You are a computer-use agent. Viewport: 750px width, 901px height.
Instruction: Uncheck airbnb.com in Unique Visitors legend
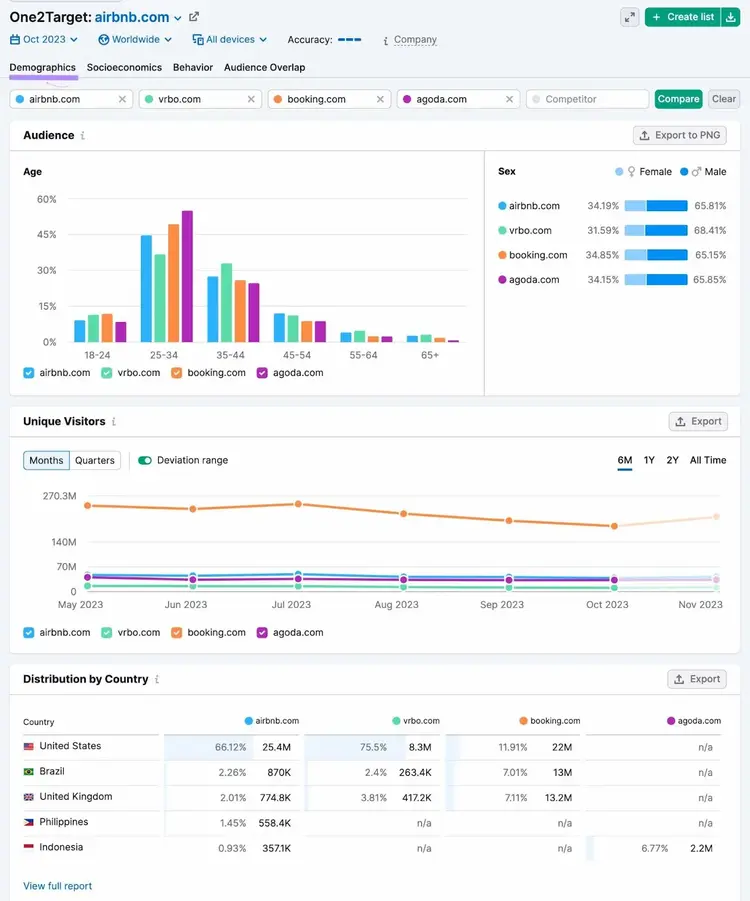click(29, 633)
